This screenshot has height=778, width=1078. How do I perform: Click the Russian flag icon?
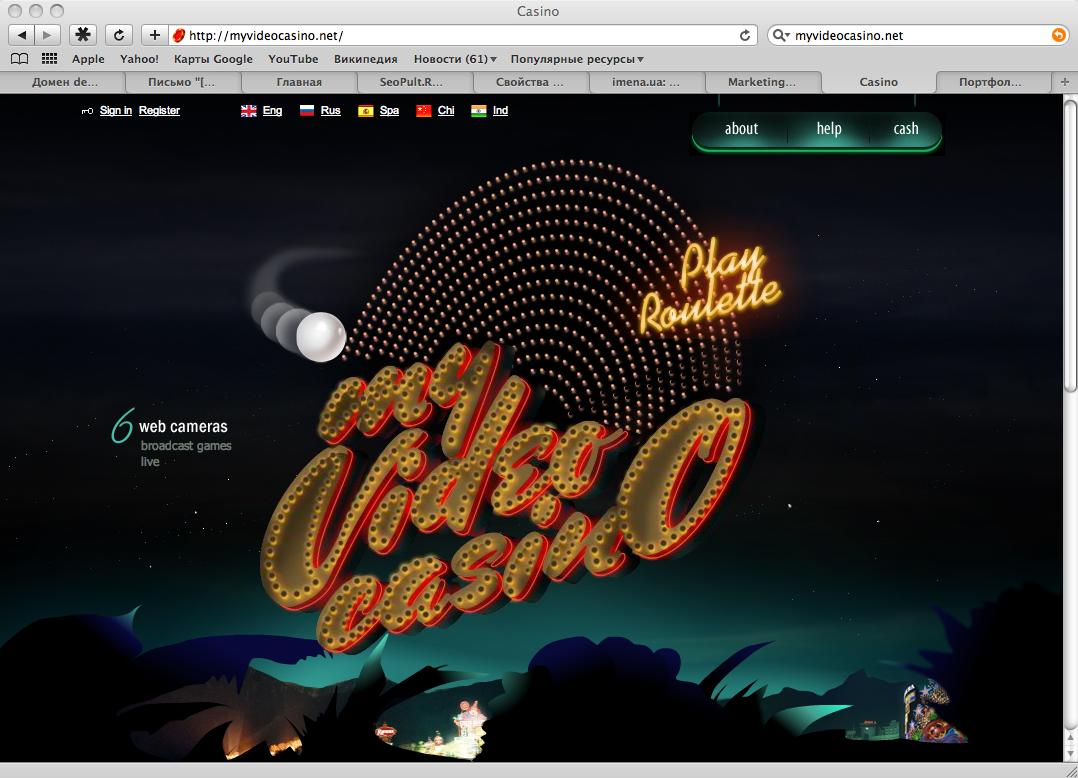[307, 111]
